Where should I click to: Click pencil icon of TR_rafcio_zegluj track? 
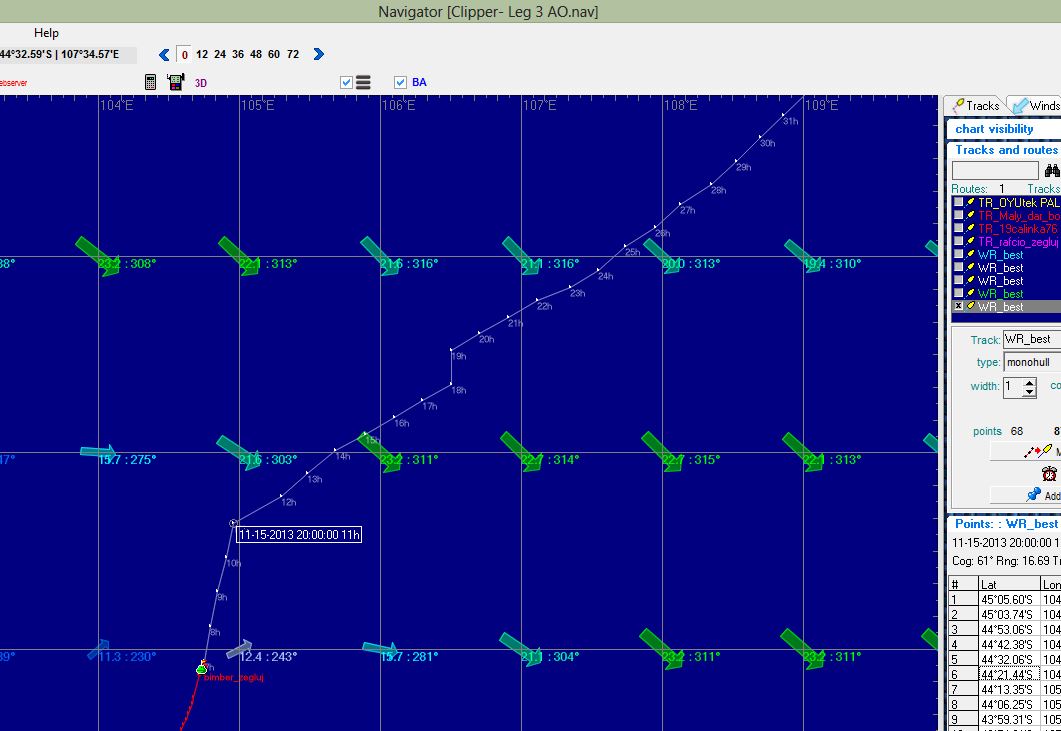coord(970,241)
